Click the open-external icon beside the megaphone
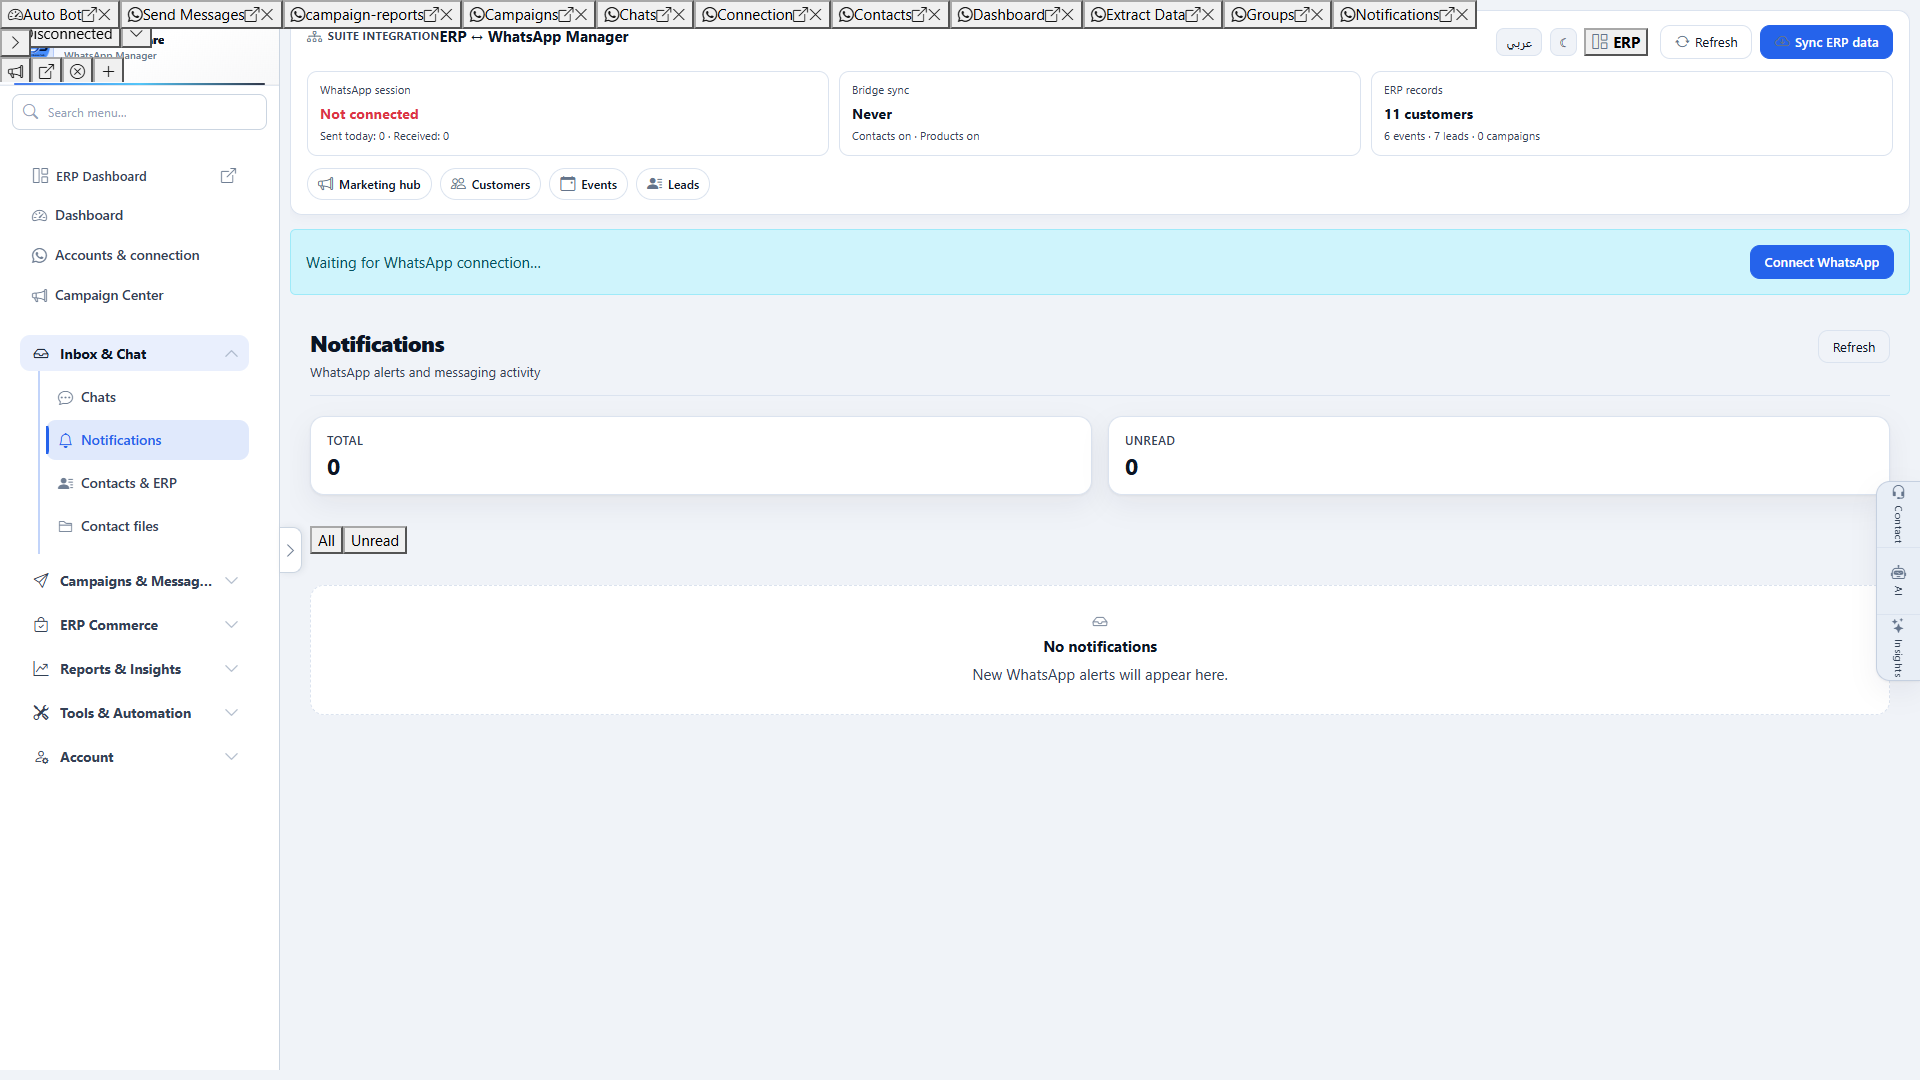The width and height of the screenshot is (1920, 1080). coord(46,71)
